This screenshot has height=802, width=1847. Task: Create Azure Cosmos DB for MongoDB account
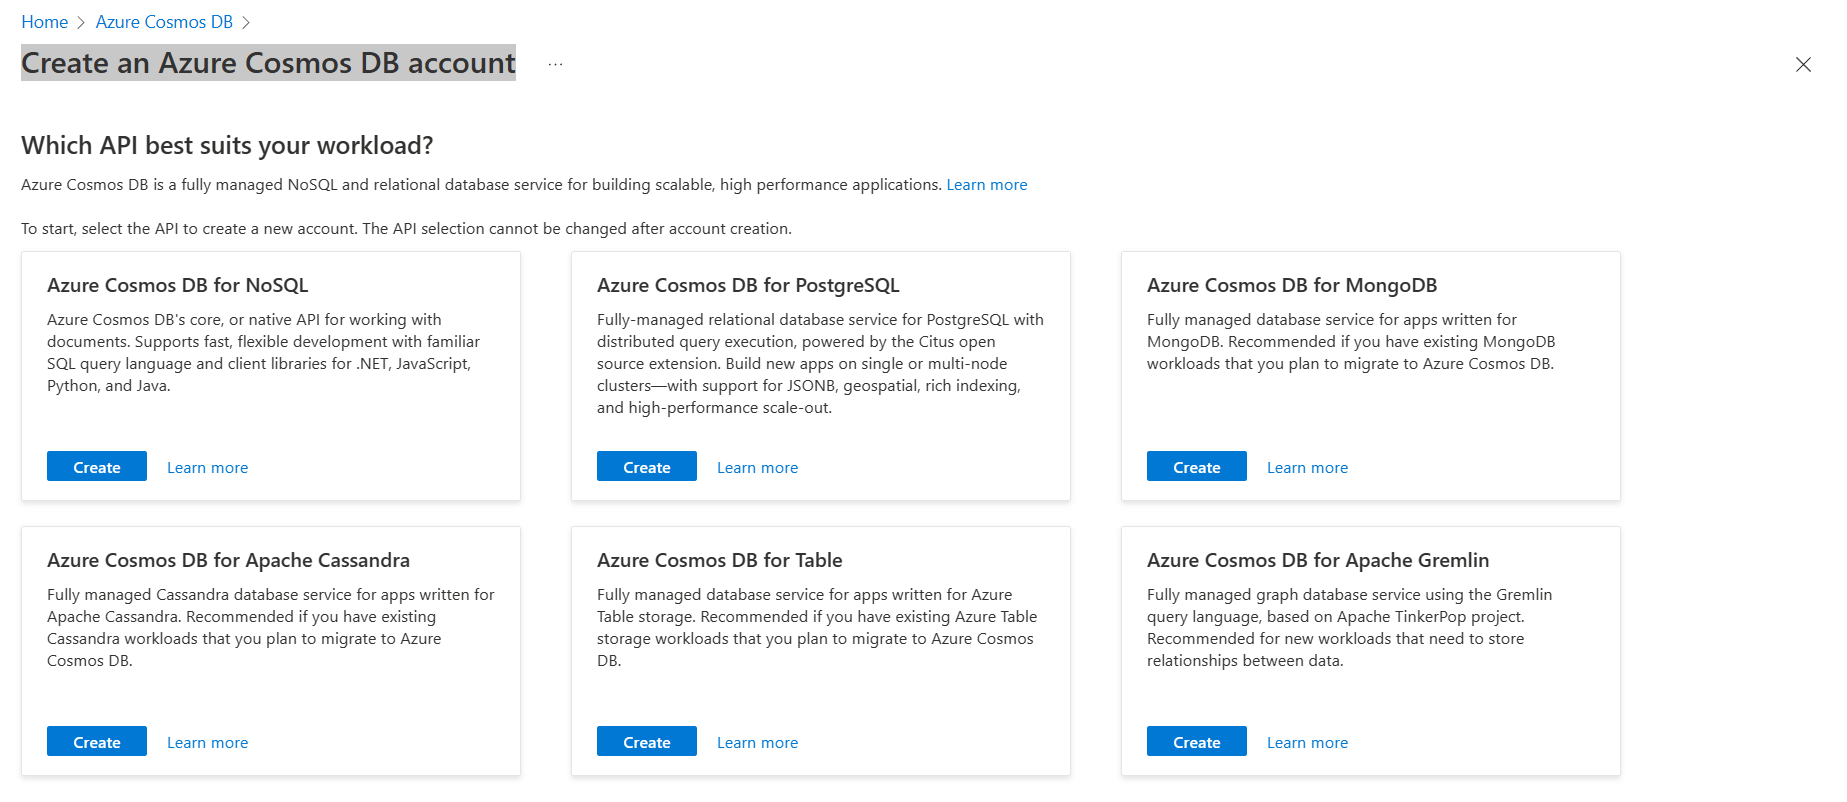tap(1197, 467)
